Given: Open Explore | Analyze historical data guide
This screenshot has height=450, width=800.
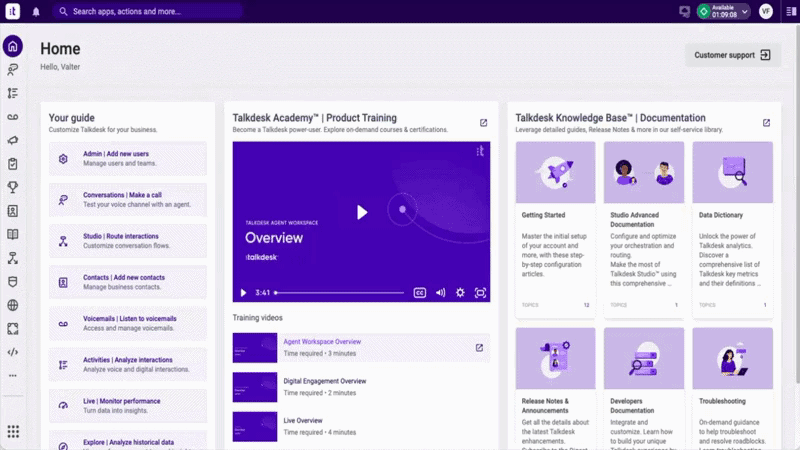Looking at the screenshot, I should tap(128, 440).
